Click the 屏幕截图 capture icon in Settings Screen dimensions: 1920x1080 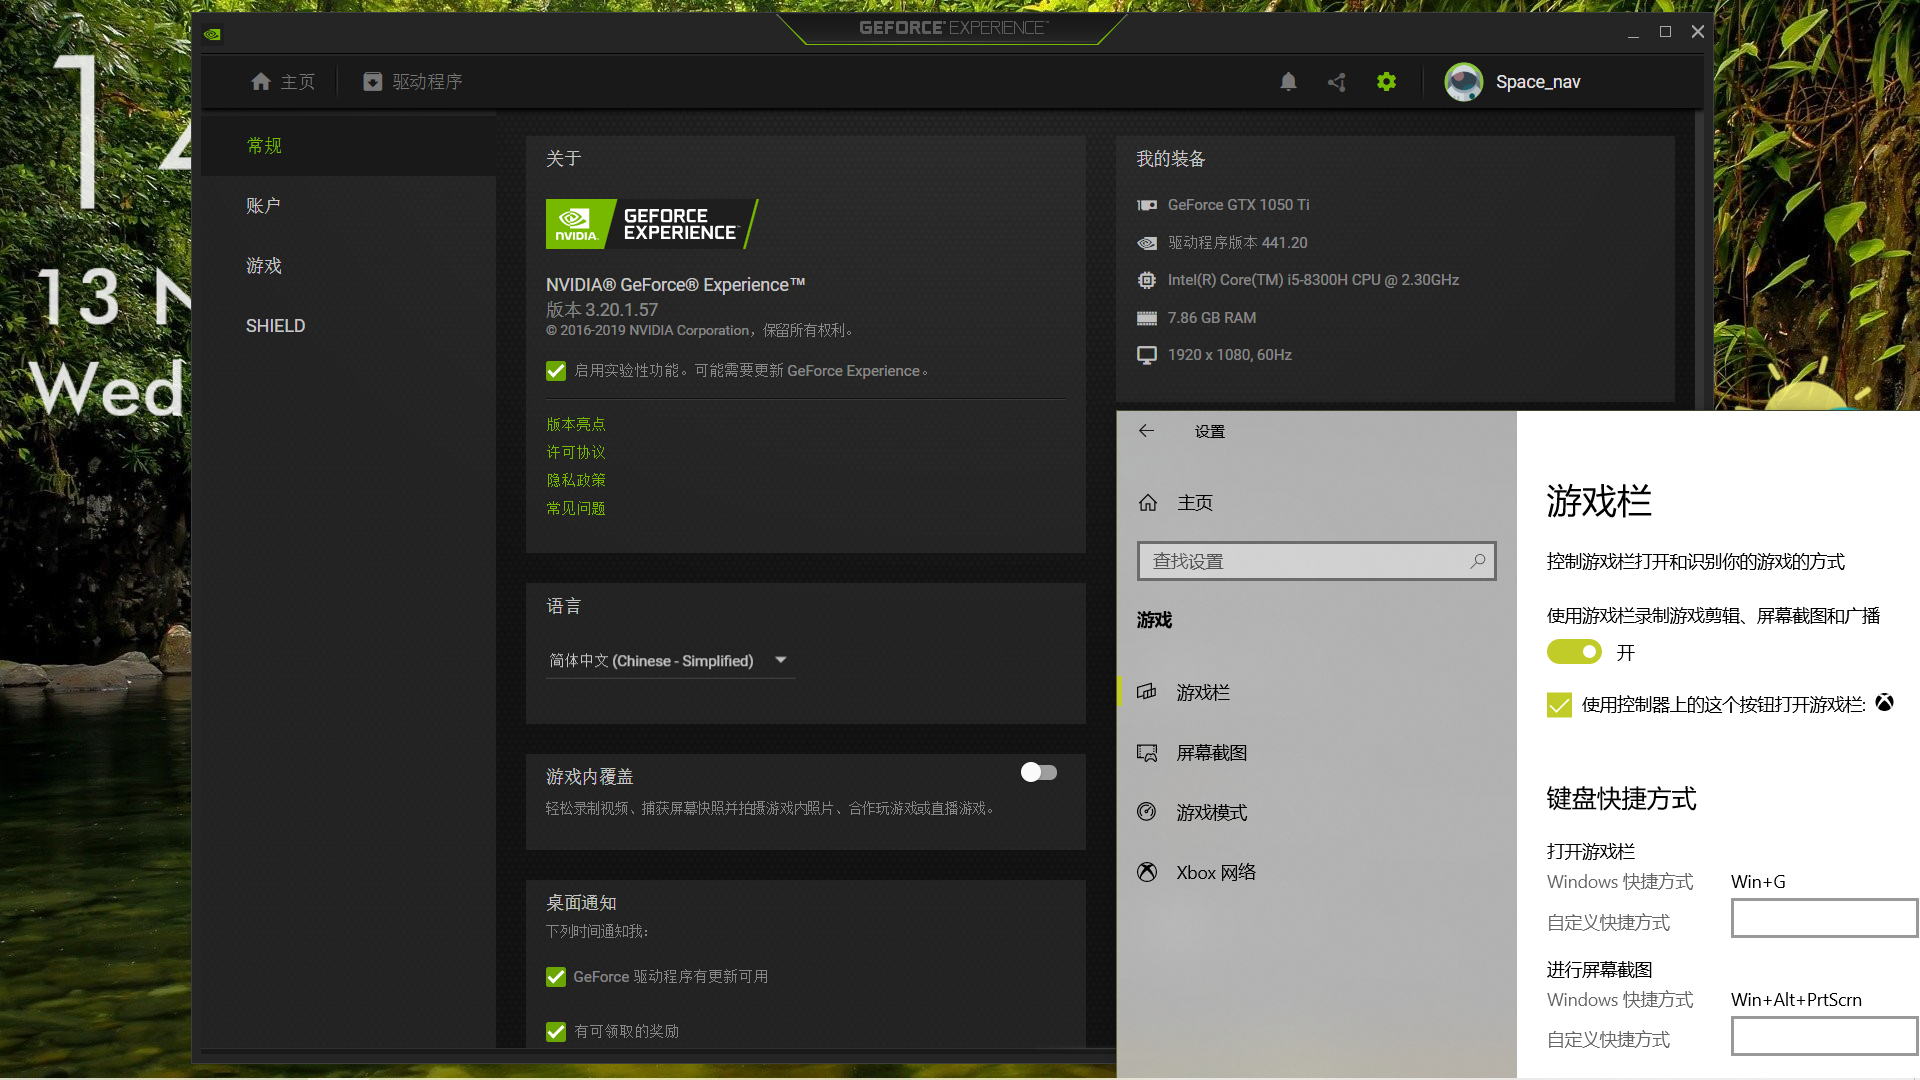coord(1147,753)
